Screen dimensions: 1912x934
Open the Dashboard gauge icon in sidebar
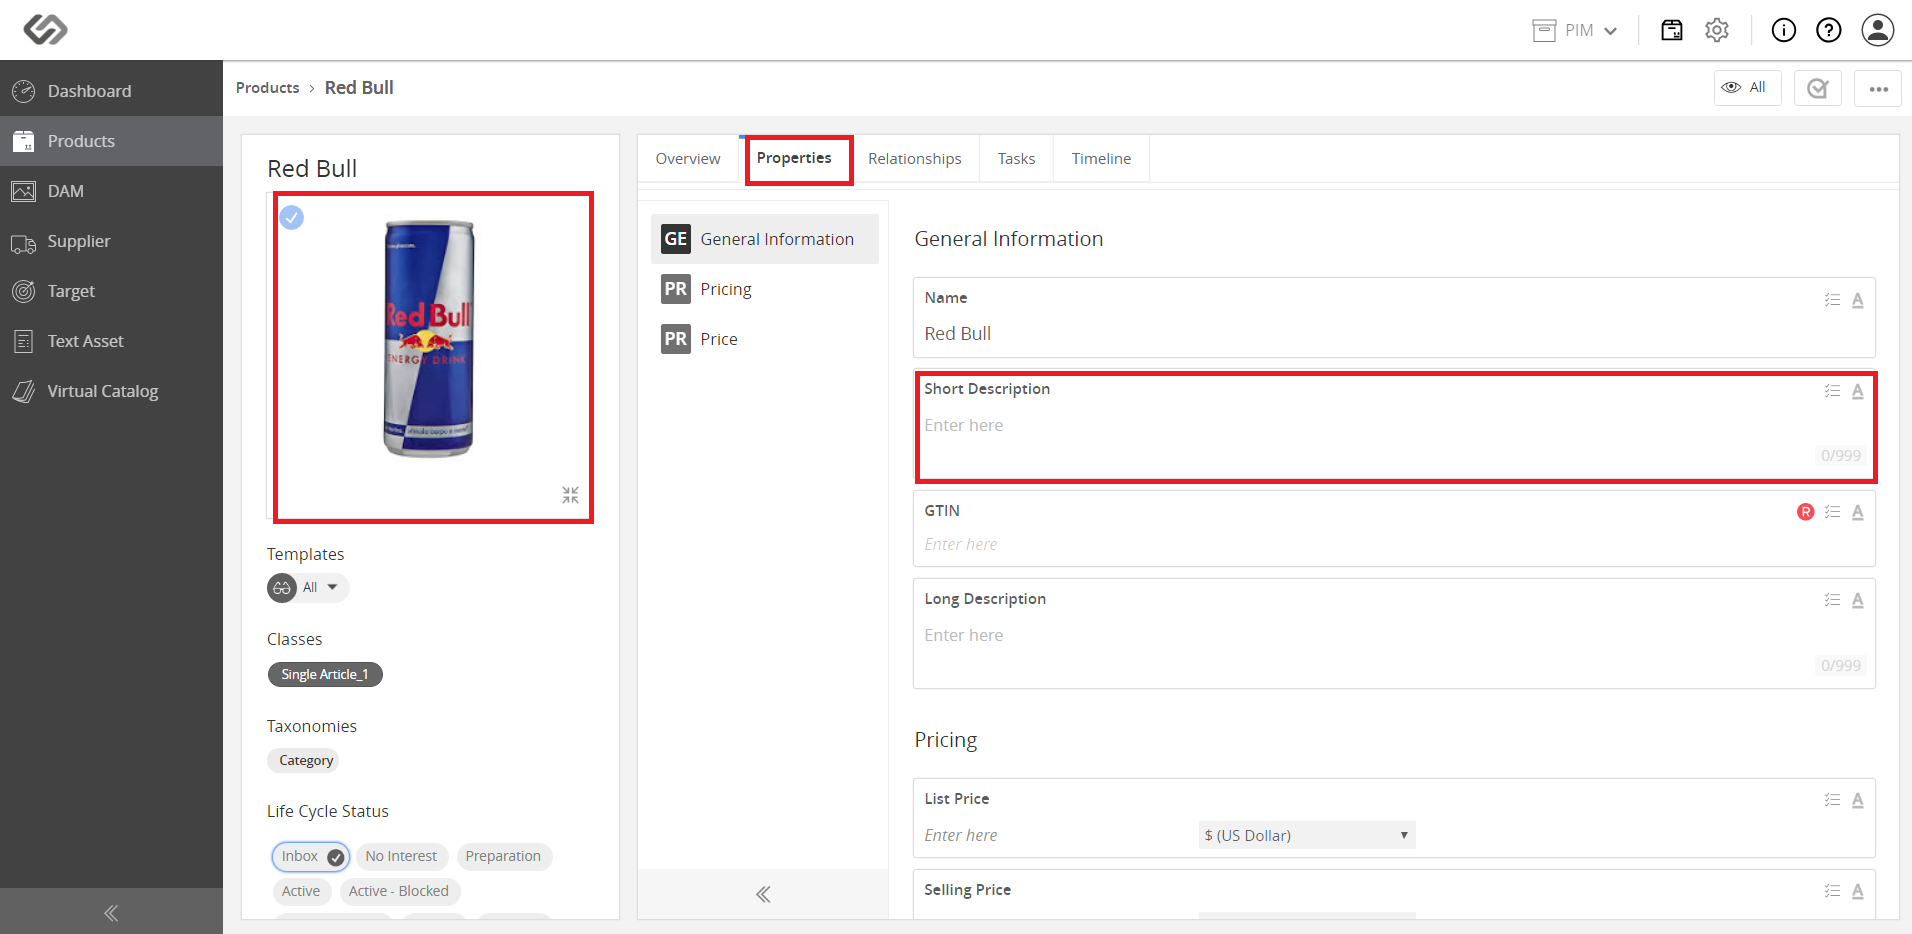click(x=24, y=91)
